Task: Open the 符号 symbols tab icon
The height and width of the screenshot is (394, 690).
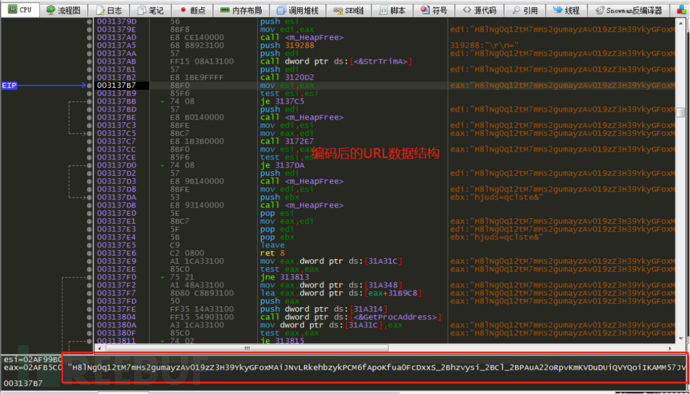Action: (425, 9)
